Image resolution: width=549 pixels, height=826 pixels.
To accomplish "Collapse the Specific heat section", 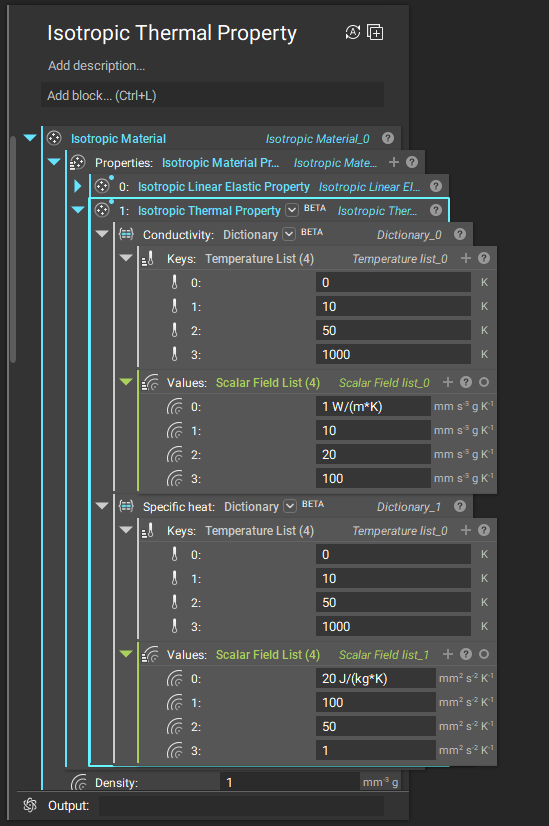I will click(x=102, y=506).
